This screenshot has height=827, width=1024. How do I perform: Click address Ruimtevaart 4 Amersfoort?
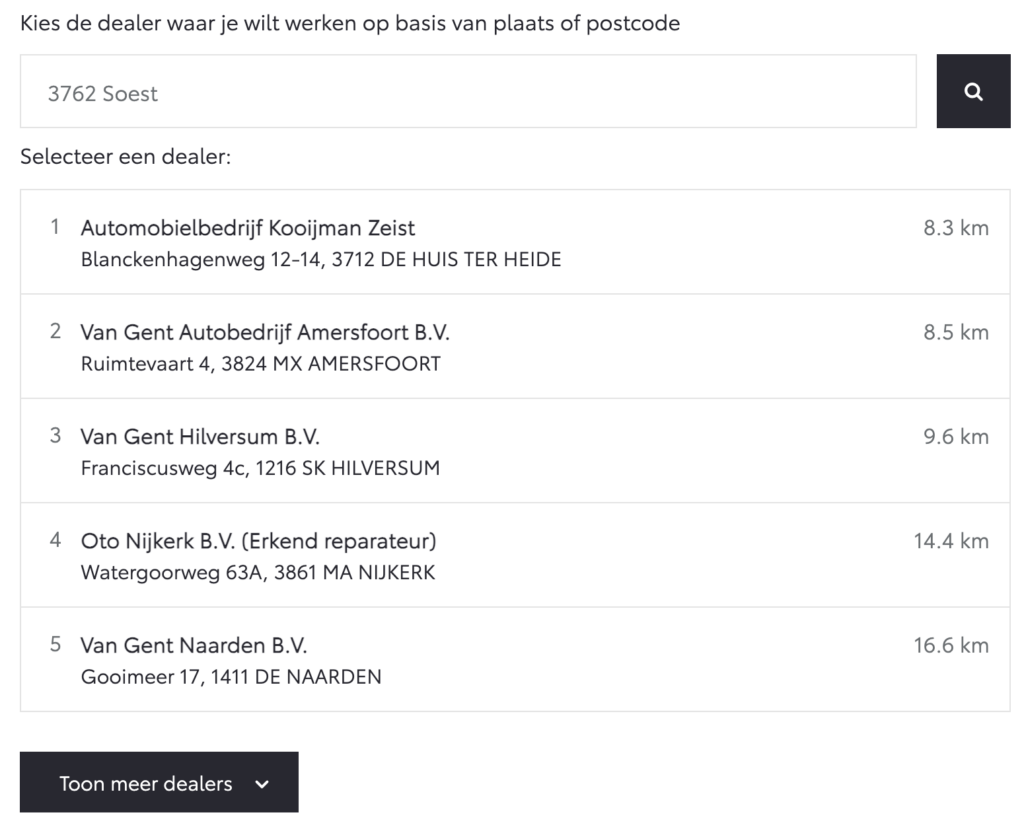pos(261,364)
